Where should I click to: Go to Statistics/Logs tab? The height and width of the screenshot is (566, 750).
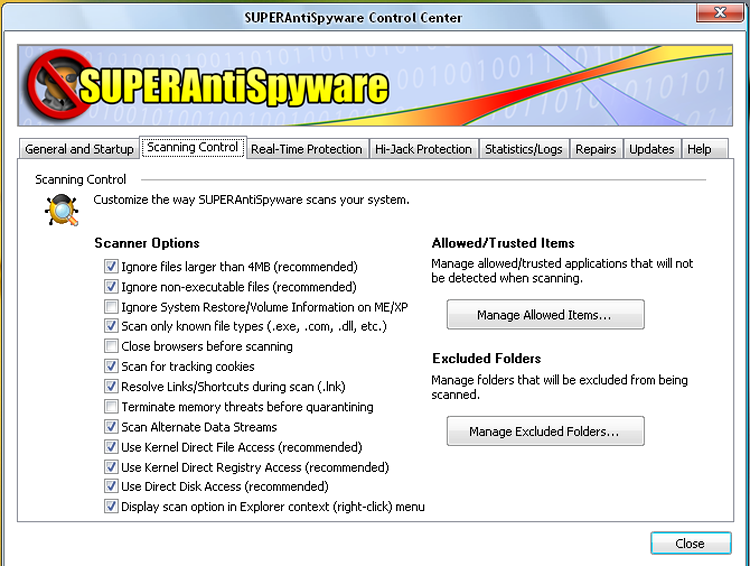coord(524,149)
